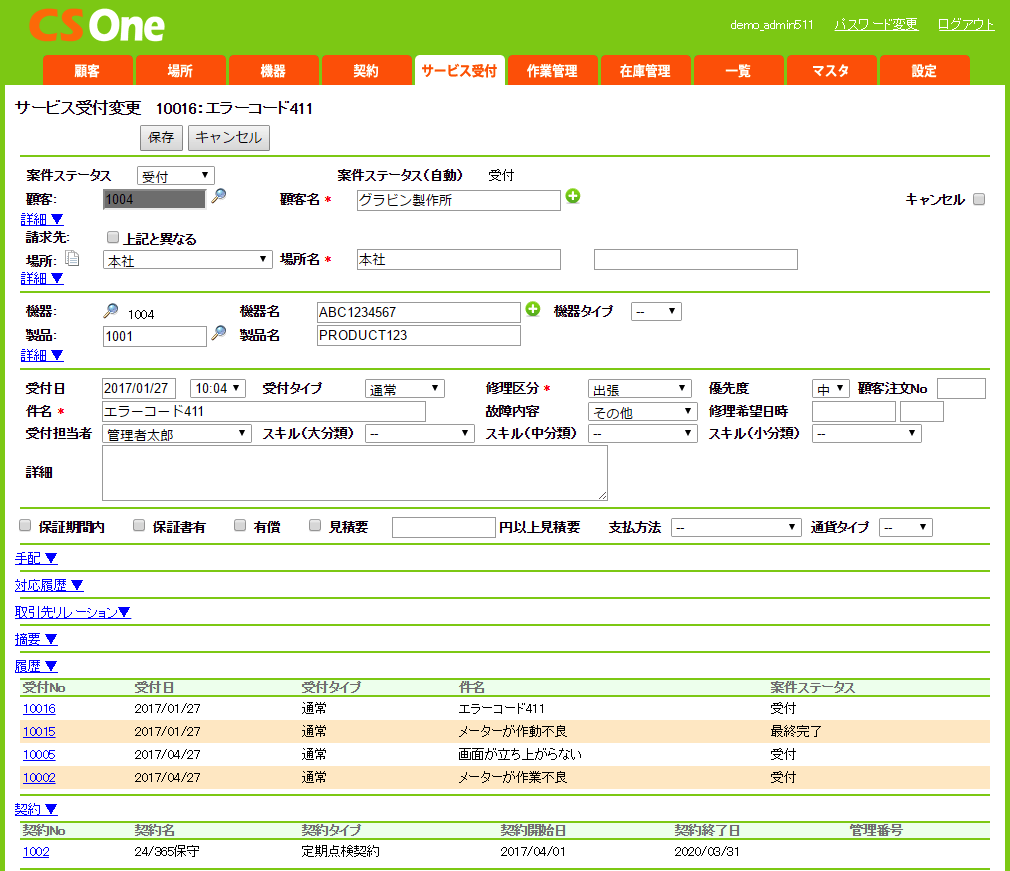Viewport: 1010px width, 871px height.
Task: Open the スキル(小分類) dropdown
Action: point(866,434)
